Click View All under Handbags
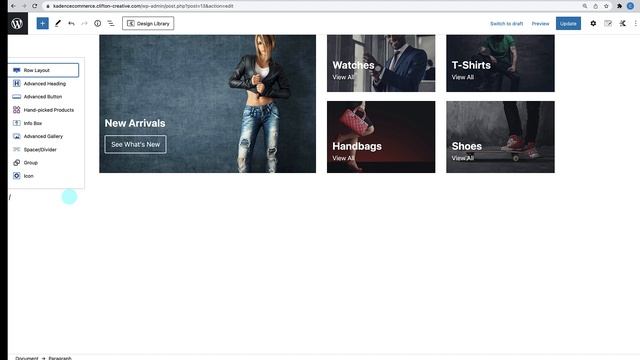 (x=343, y=158)
